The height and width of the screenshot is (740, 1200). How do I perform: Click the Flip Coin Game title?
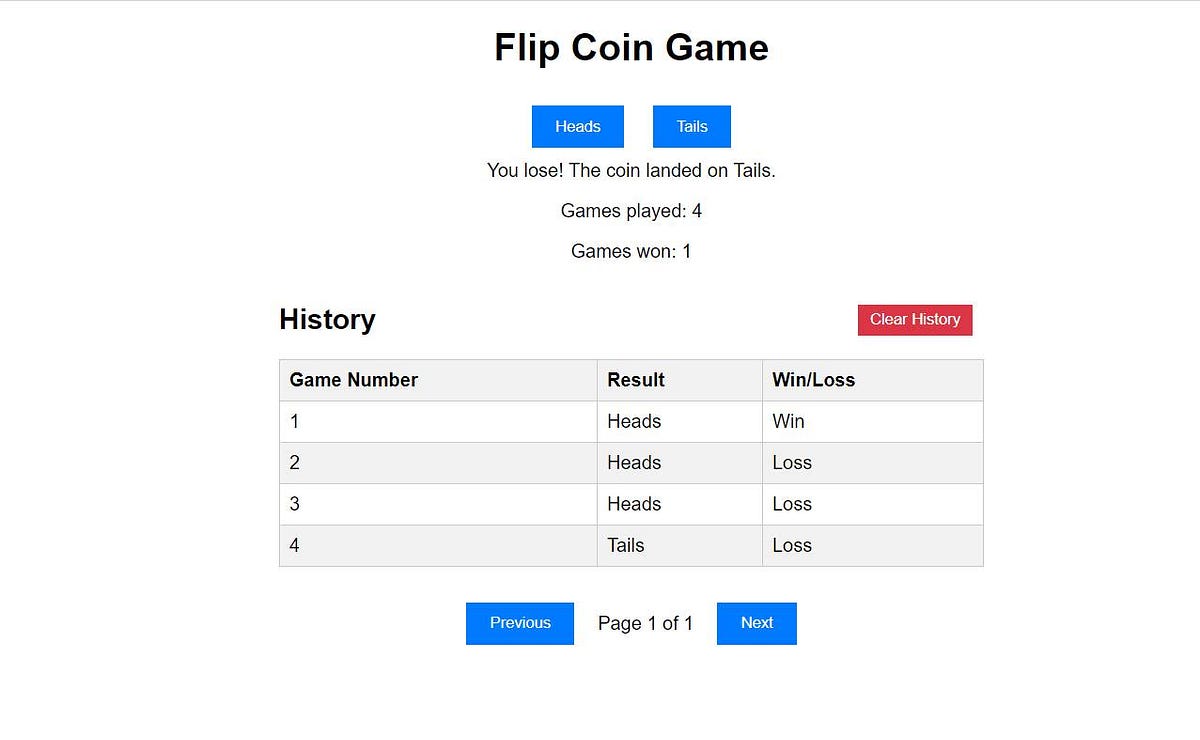pyautogui.click(x=630, y=47)
